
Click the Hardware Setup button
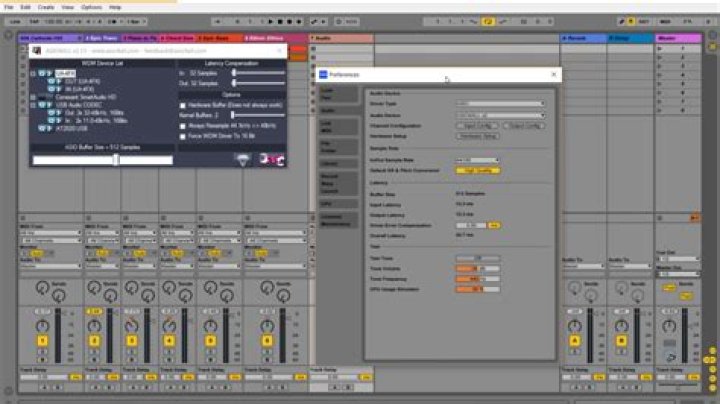click(x=478, y=136)
